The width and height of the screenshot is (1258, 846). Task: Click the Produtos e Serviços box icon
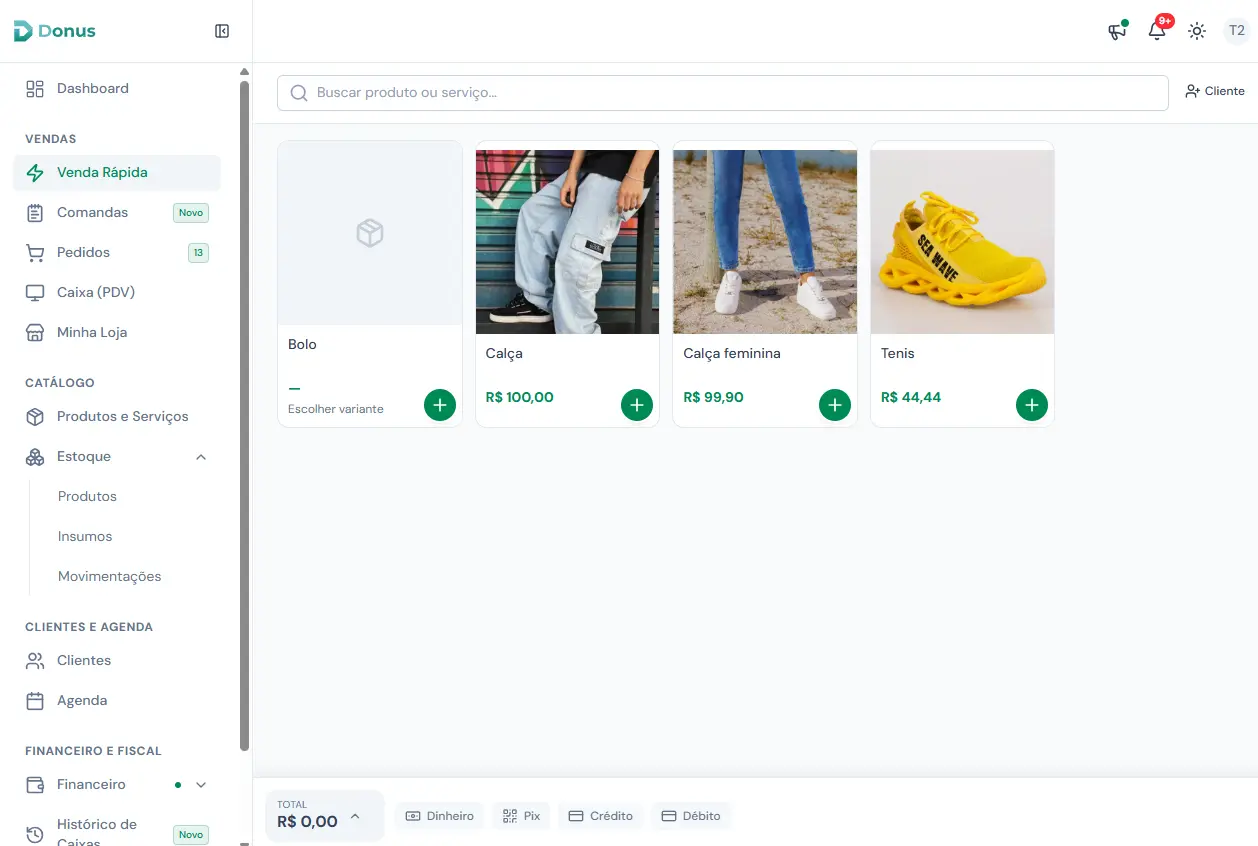click(35, 417)
